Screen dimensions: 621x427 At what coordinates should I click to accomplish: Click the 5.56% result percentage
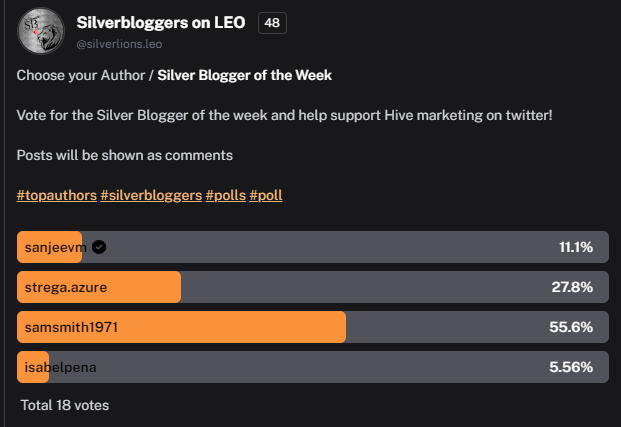(x=571, y=367)
